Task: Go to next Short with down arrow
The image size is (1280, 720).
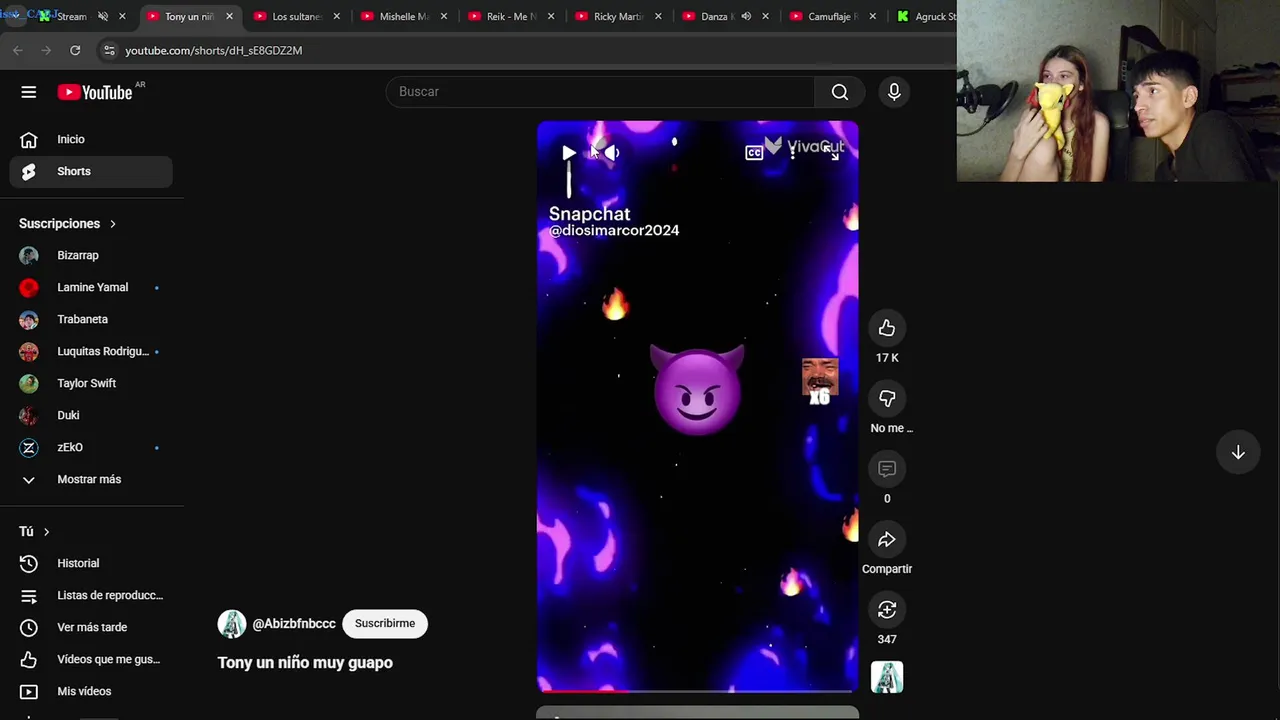Action: pos(1238,452)
